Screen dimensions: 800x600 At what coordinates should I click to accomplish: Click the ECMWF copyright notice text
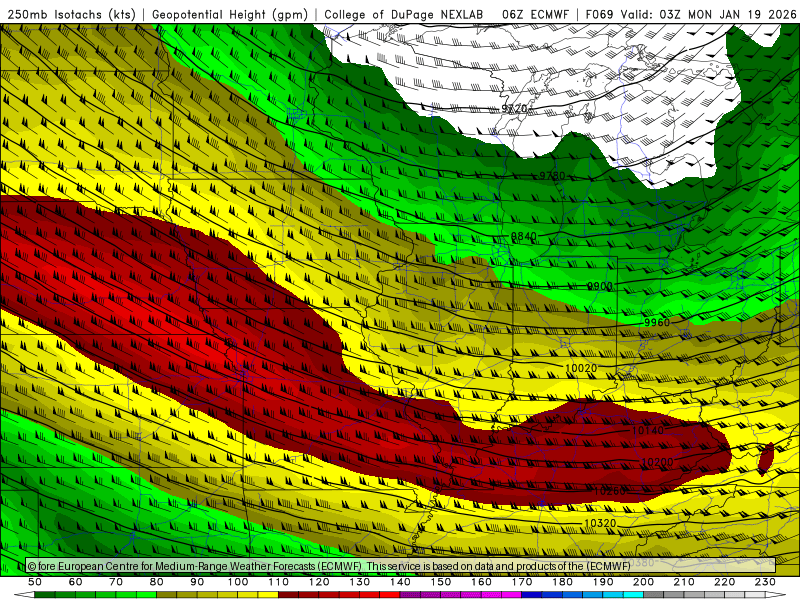(329, 566)
